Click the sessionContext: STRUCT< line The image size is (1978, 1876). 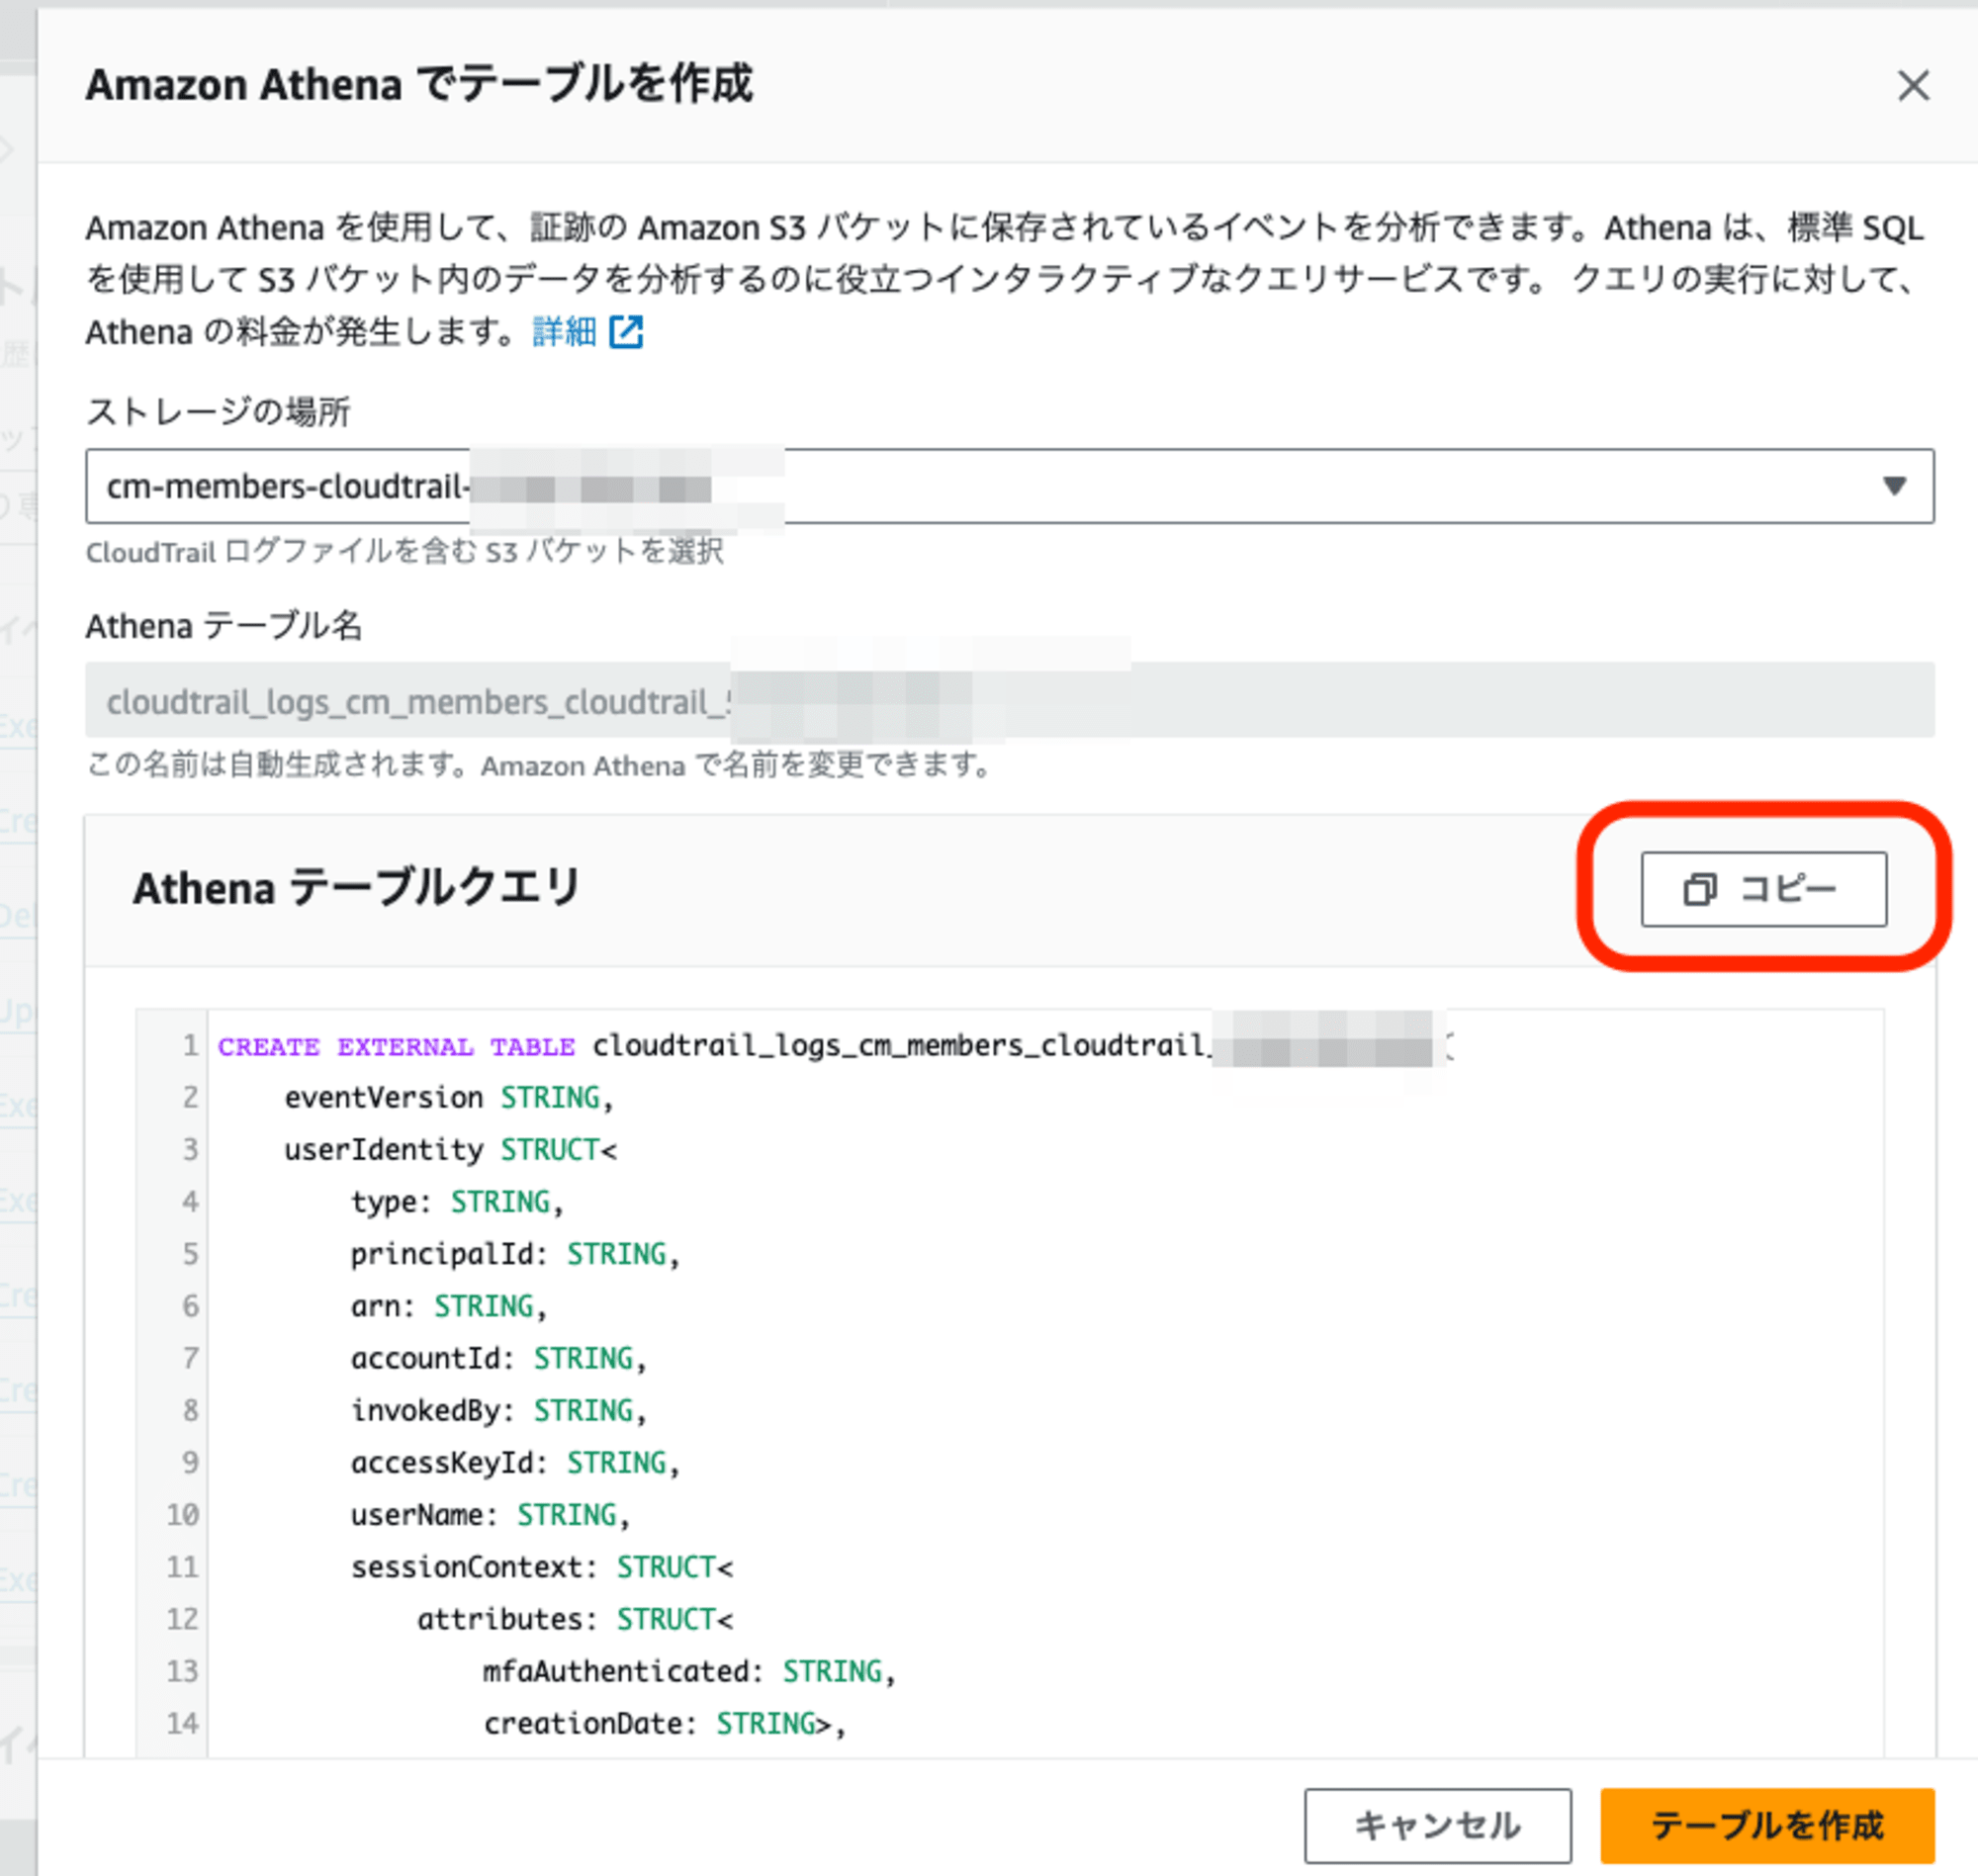541,1567
